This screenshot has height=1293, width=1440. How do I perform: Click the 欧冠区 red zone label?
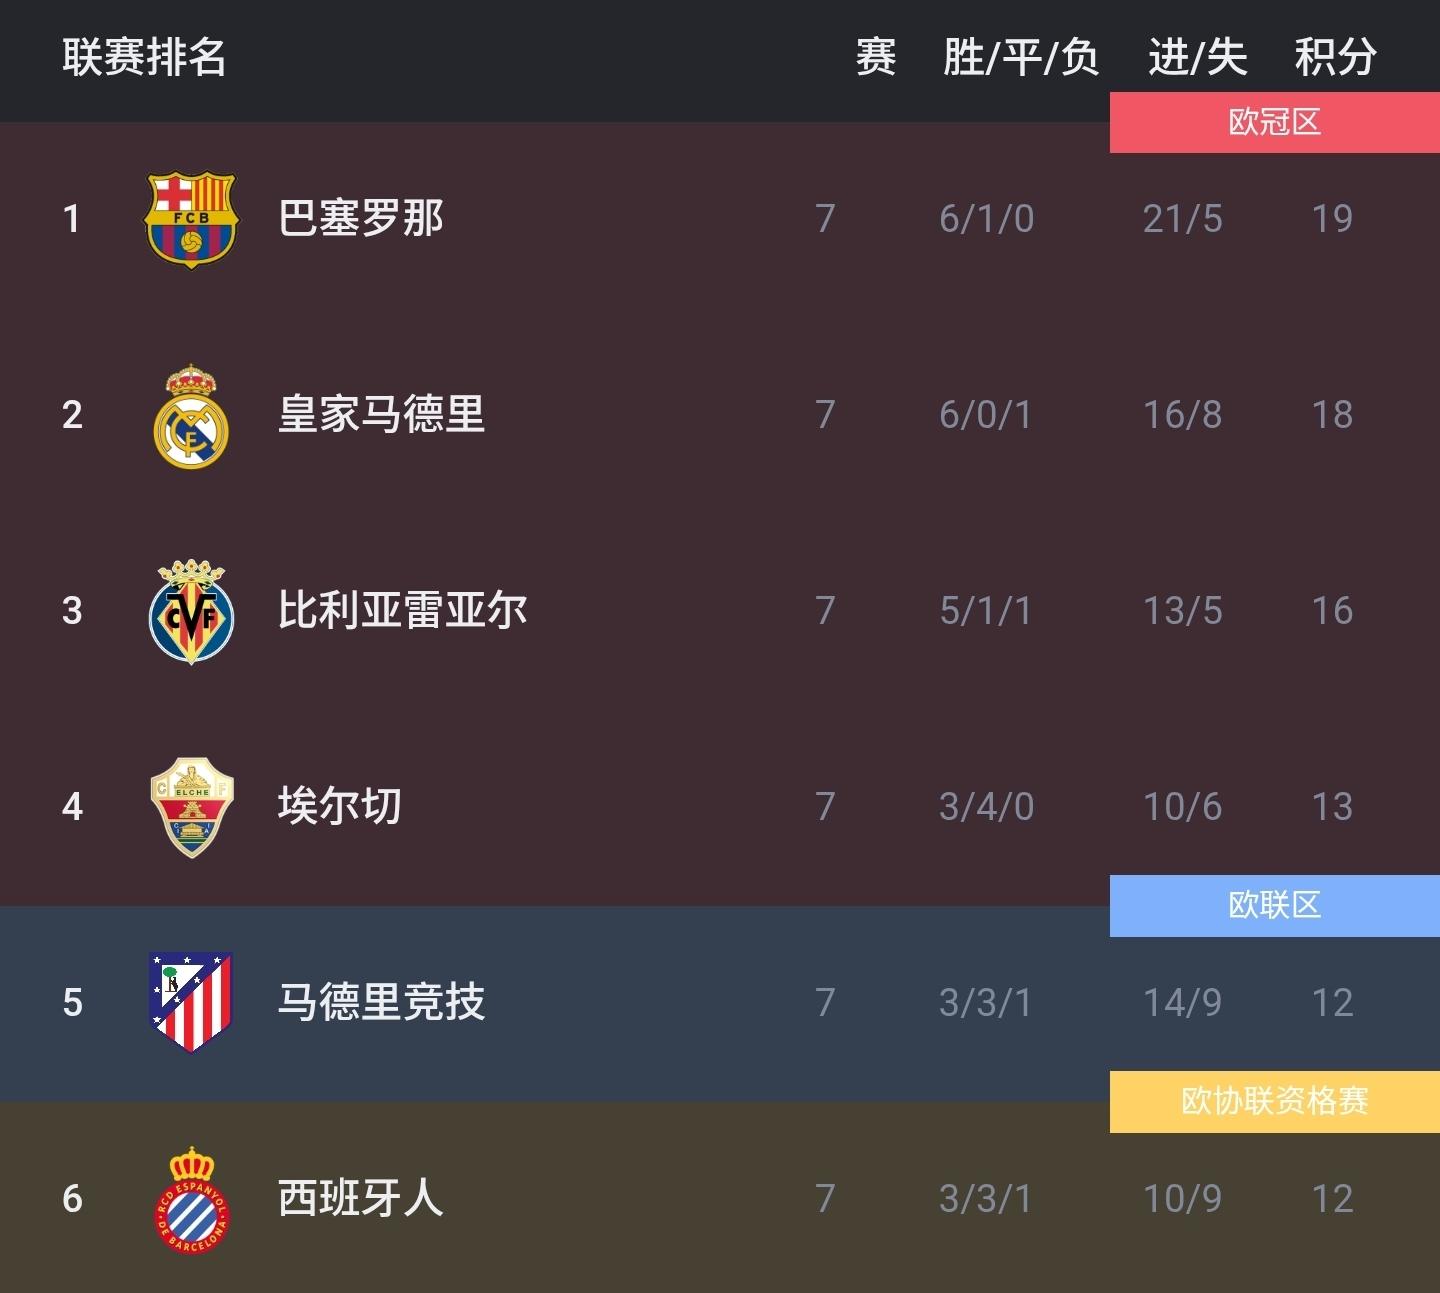click(1274, 122)
